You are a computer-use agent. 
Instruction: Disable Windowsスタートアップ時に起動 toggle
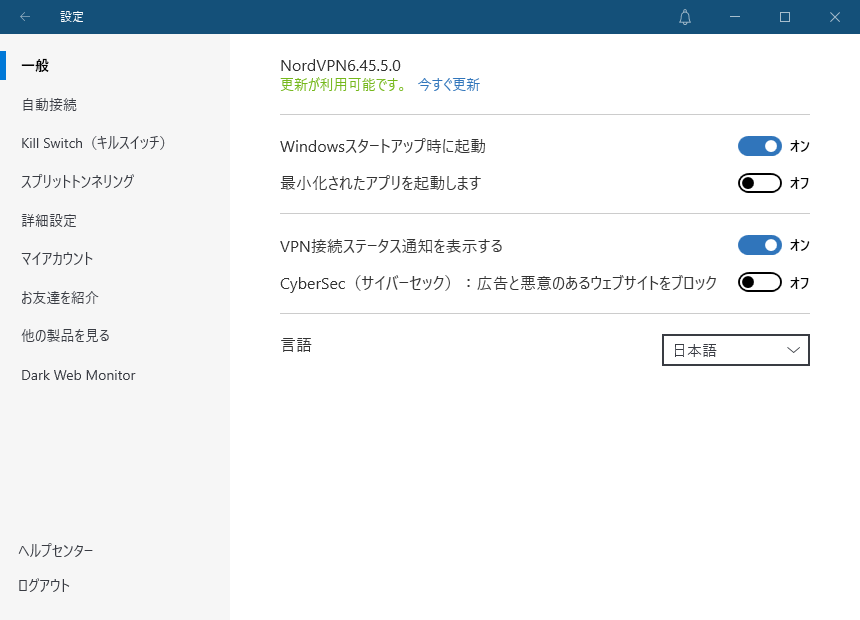pos(760,146)
